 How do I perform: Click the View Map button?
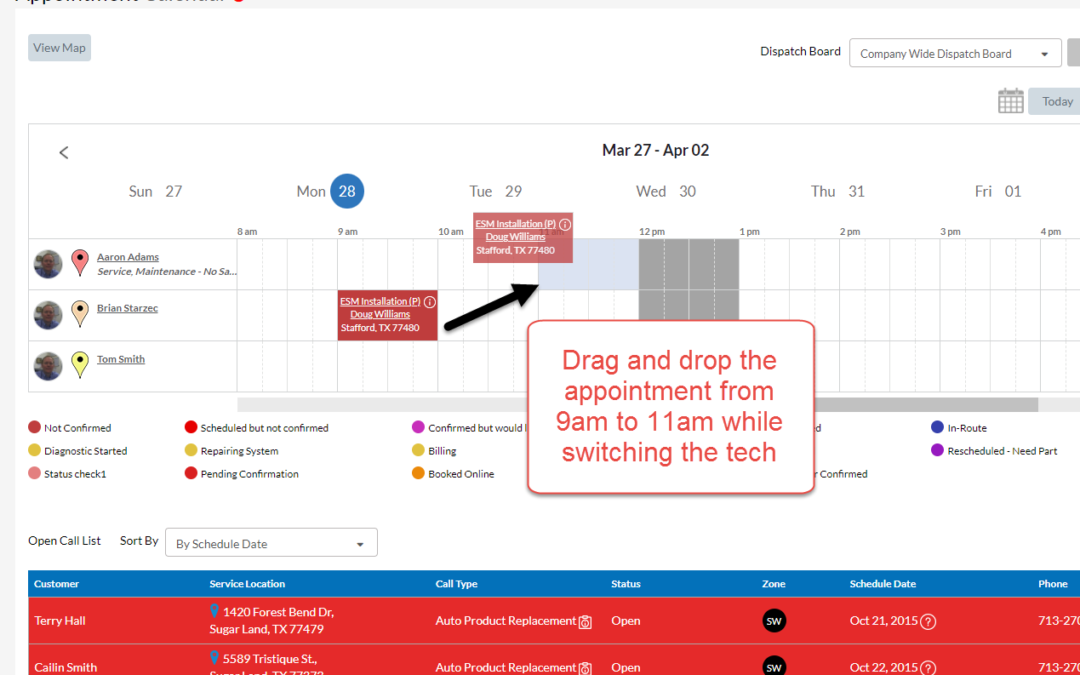point(59,47)
